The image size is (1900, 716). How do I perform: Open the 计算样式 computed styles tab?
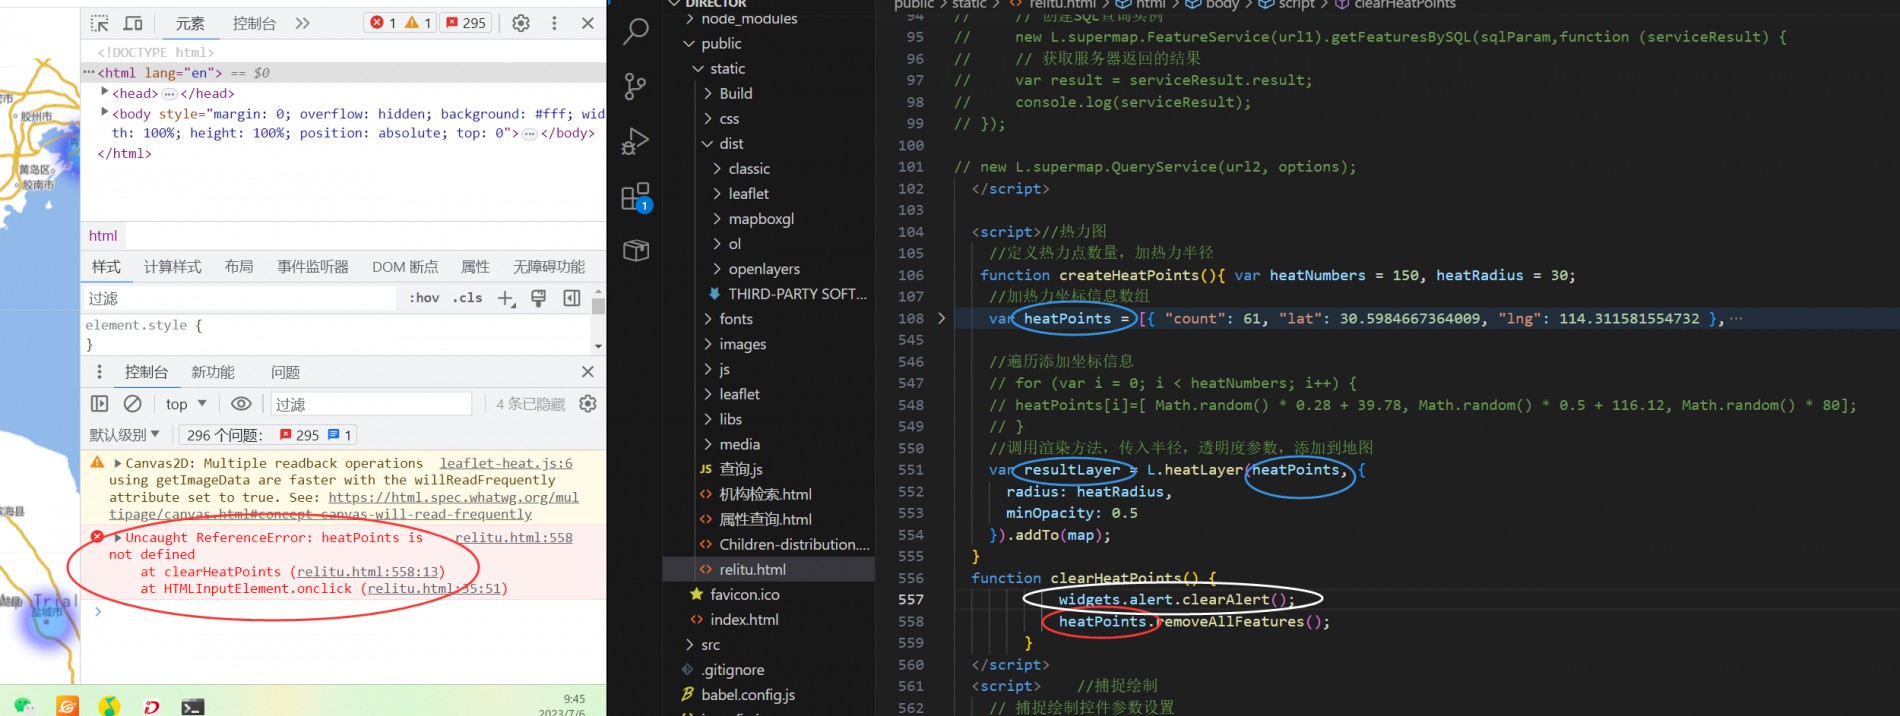click(x=172, y=266)
